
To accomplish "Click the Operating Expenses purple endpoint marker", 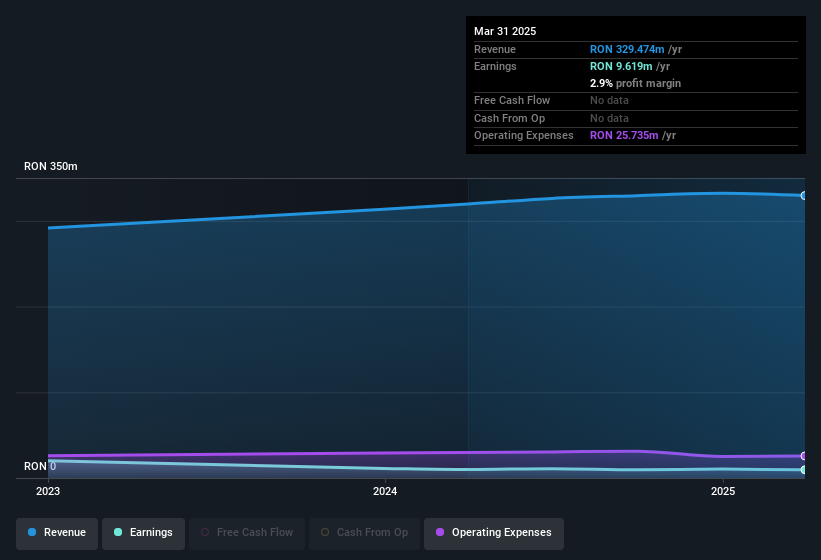I will 804,456.
